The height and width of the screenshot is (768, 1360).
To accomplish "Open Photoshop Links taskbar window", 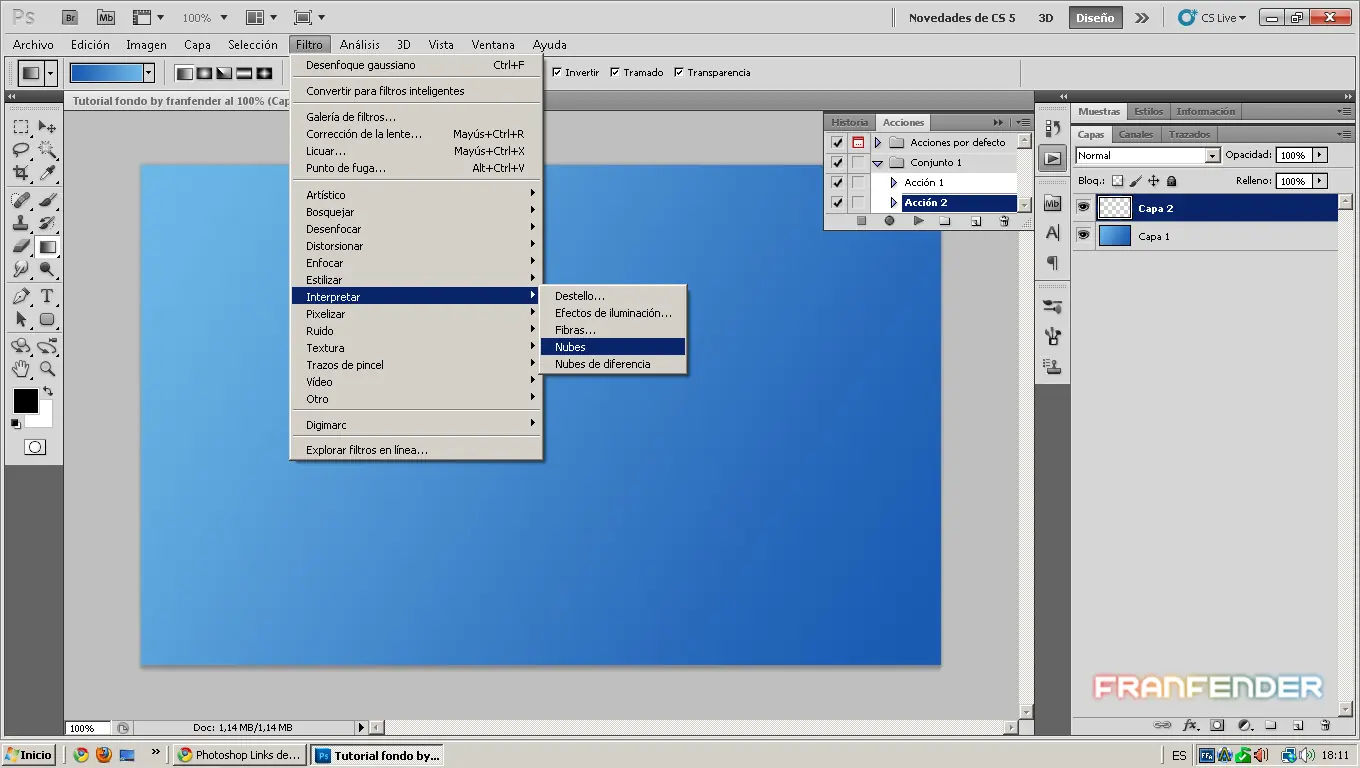I will click(x=239, y=755).
